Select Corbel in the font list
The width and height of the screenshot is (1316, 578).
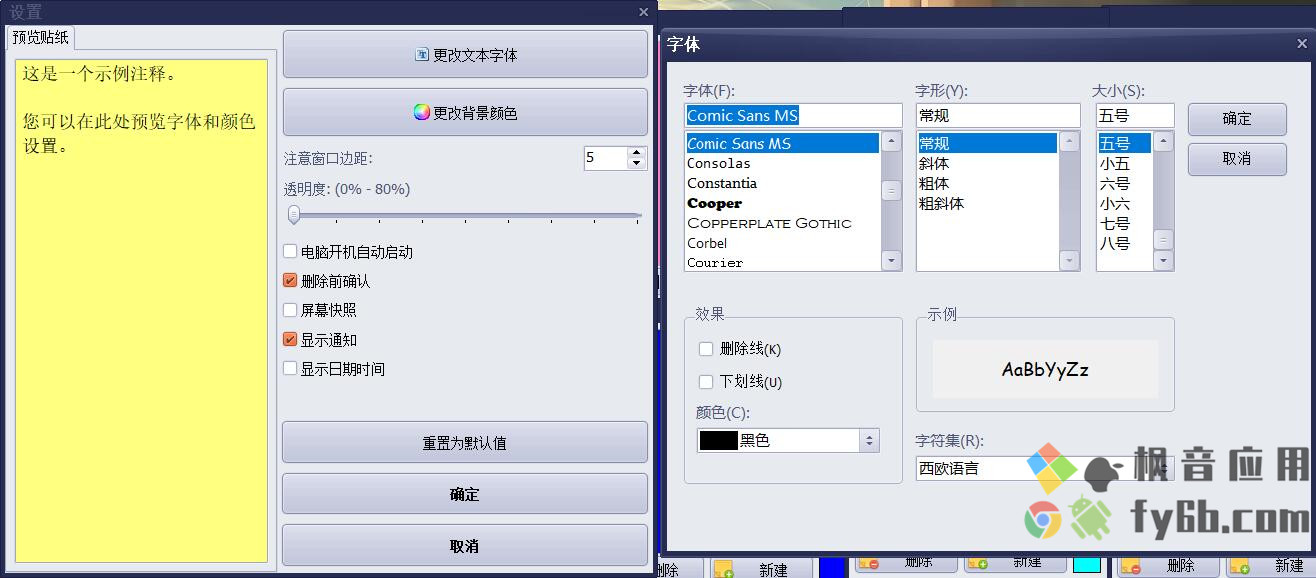(x=782, y=243)
